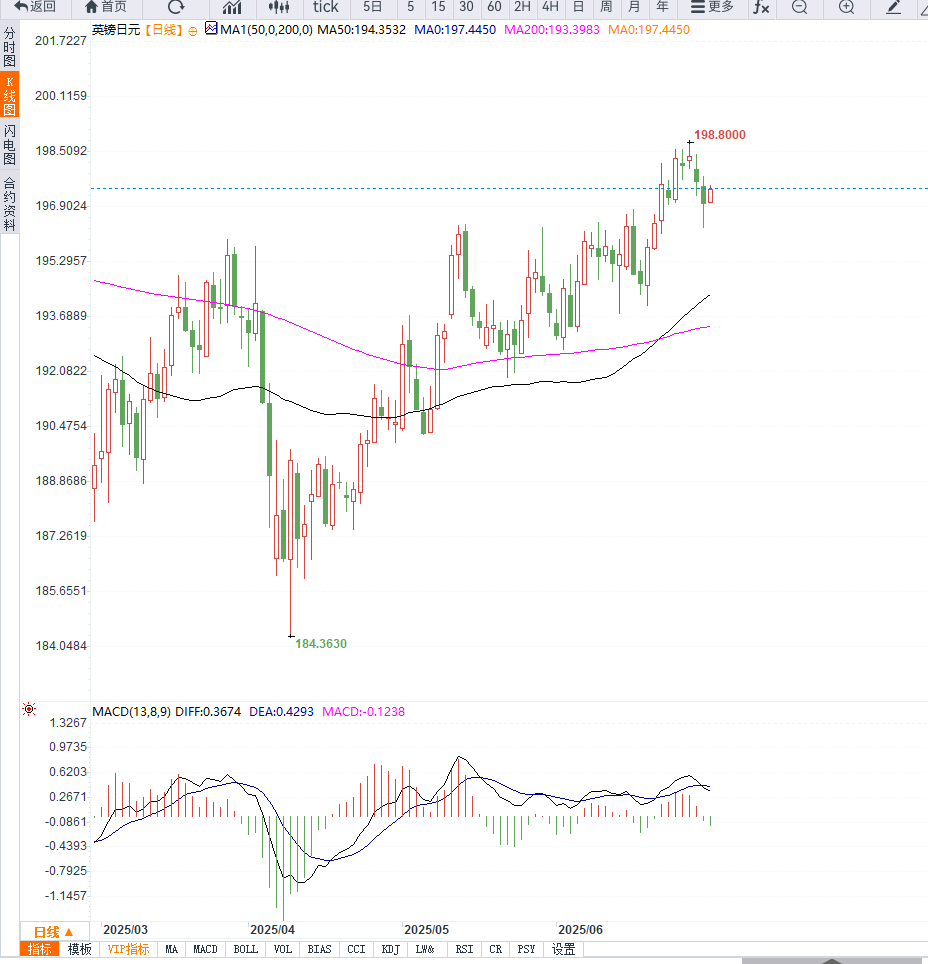Select the 模板 tab at bottom

79,949
